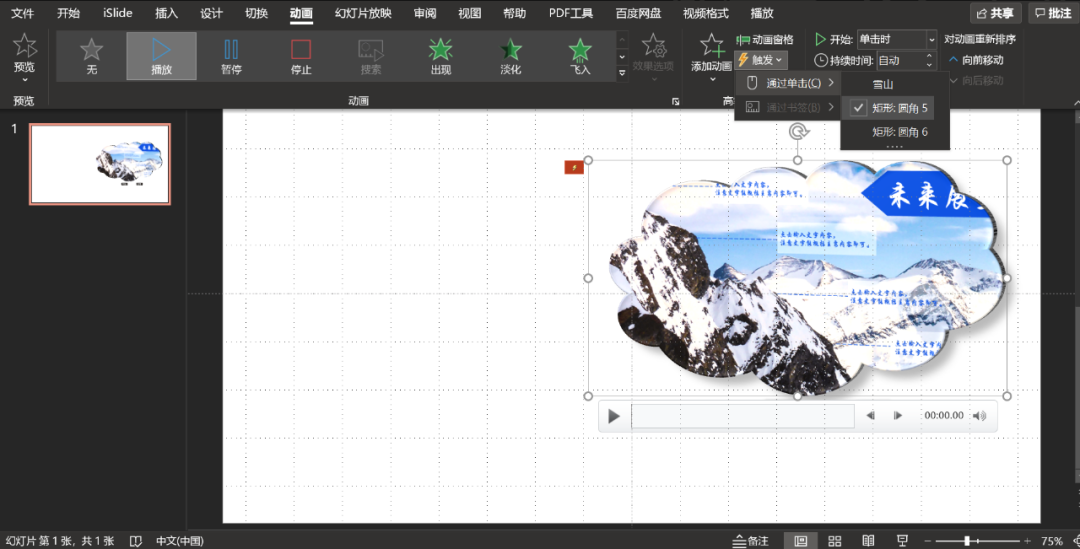Apply the 停止 (Stop) media animation
Viewport: 1080px width, 549px height.
tap(301, 56)
